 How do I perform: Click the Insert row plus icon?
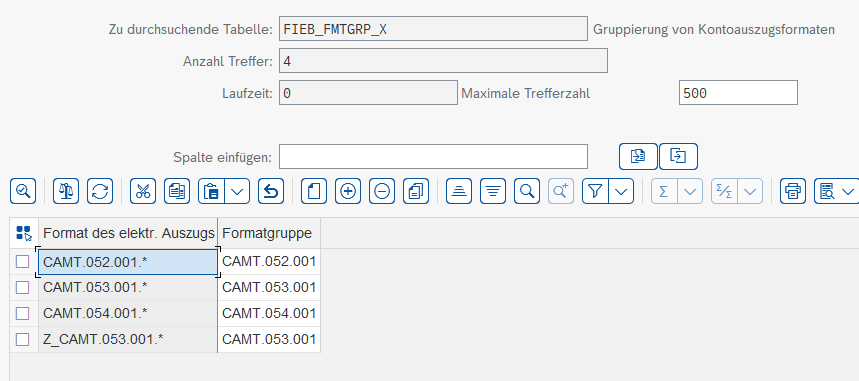coord(348,191)
